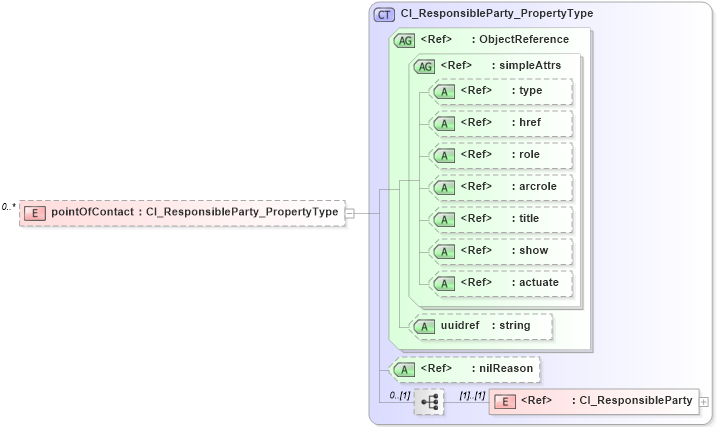
Task: Click the 0..[1] cardinality label
Action: point(400,395)
